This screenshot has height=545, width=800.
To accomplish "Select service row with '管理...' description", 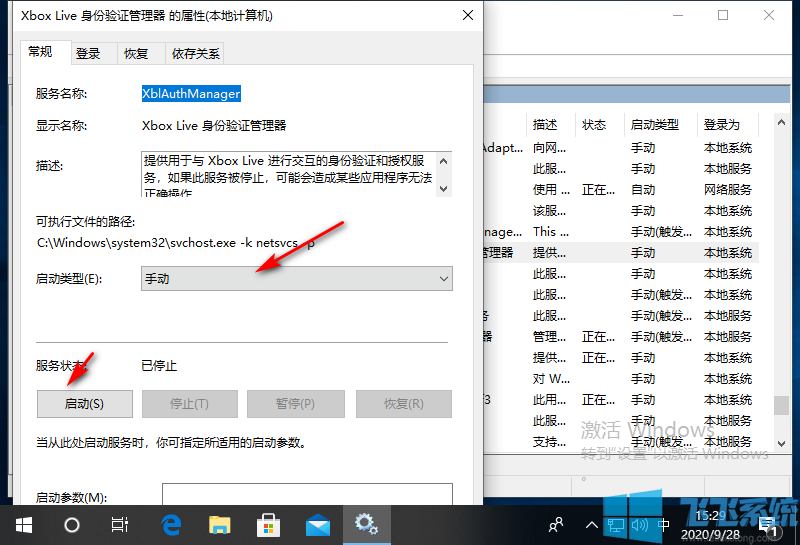I will click(621, 337).
